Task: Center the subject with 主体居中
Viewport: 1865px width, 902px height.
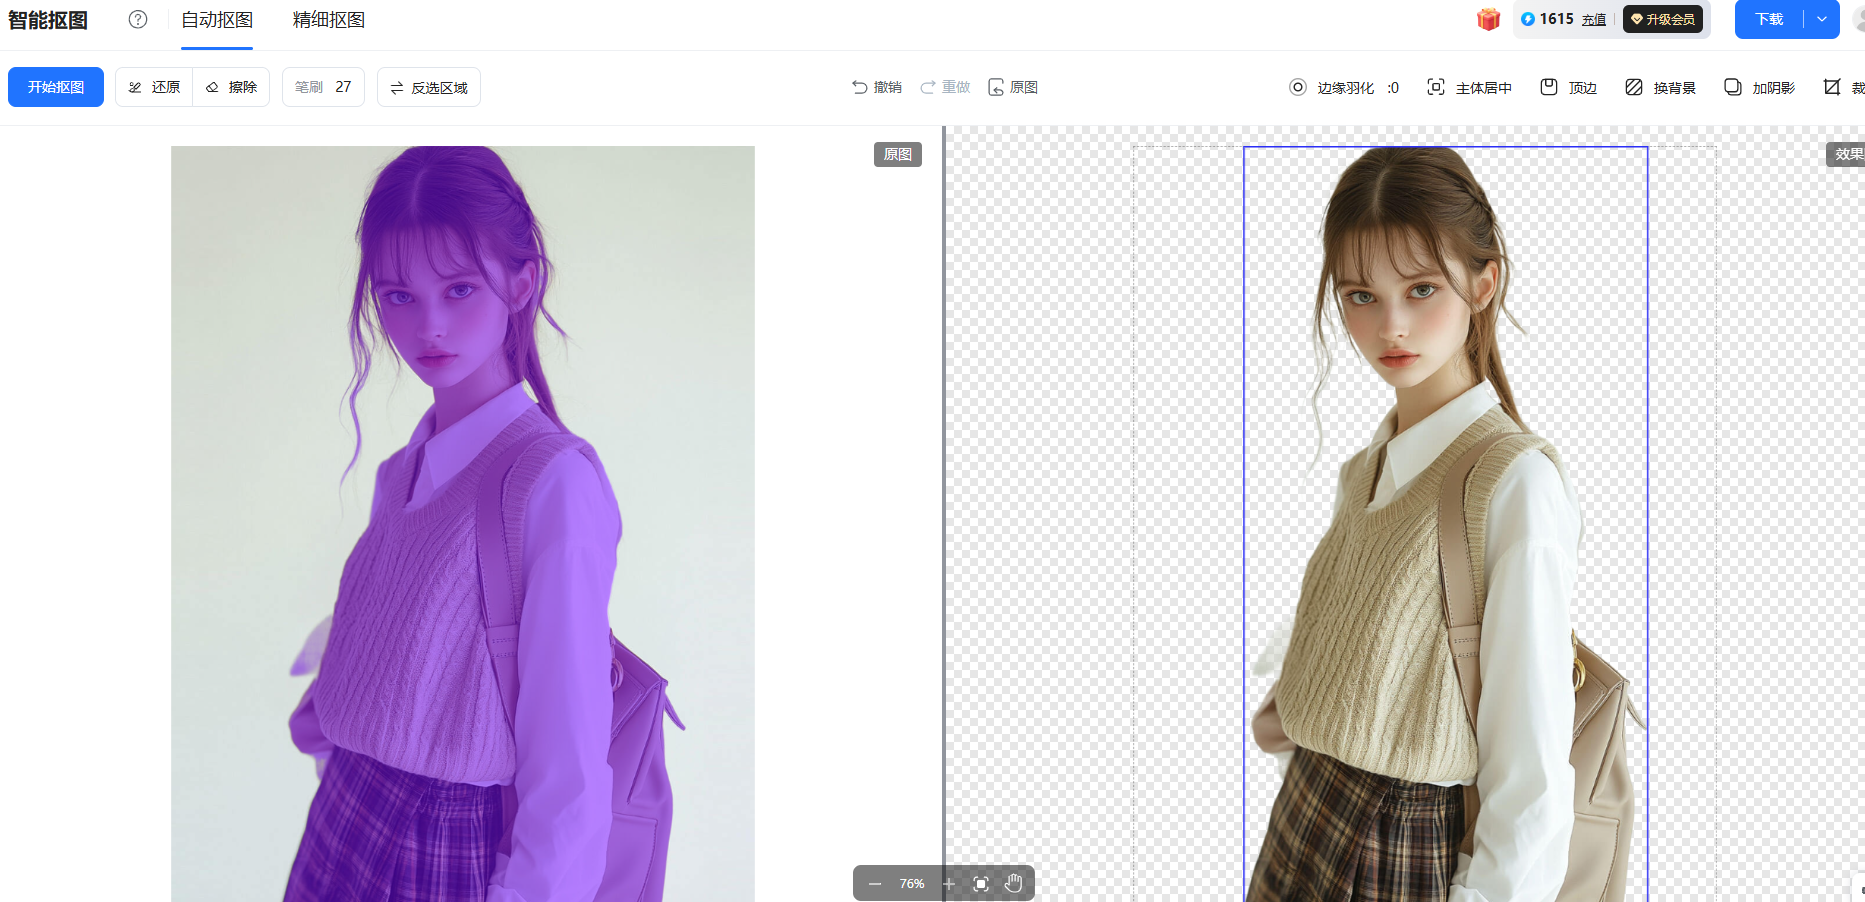Action: [1469, 88]
